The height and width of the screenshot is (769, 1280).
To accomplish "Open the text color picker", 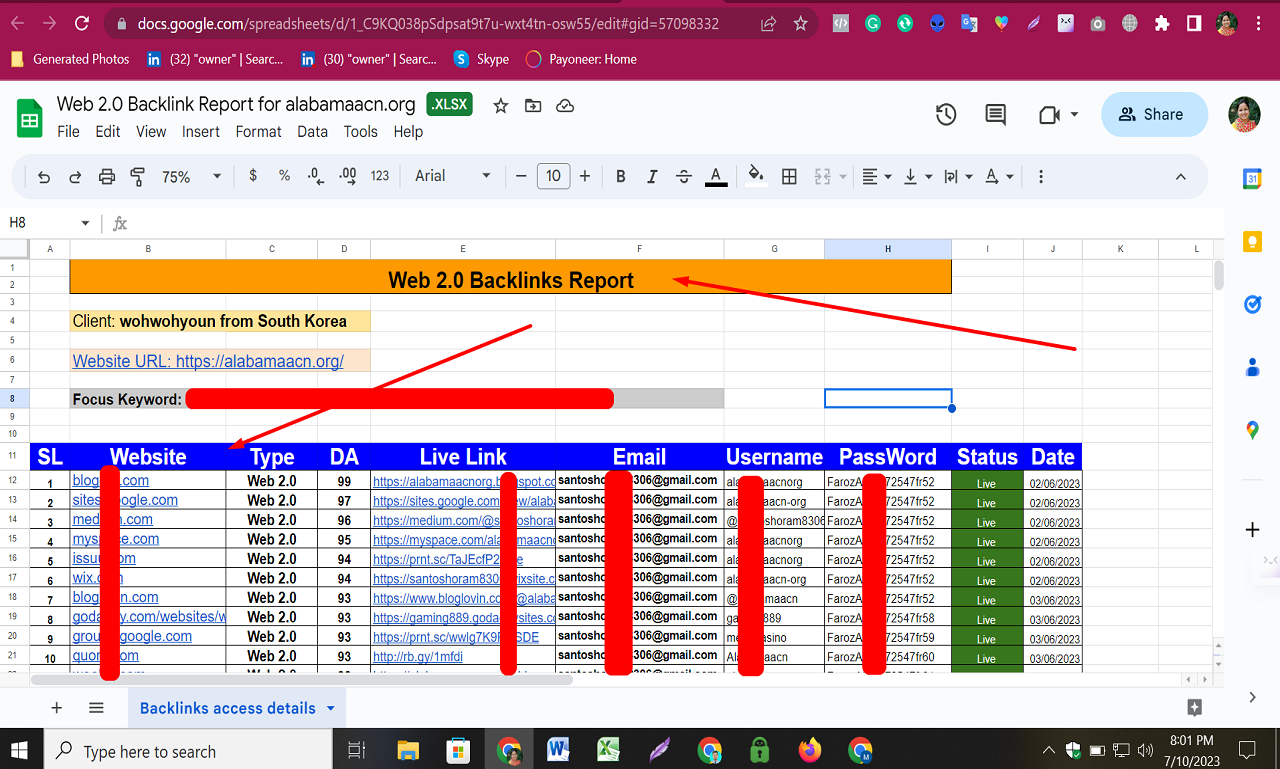I will tap(716, 176).
